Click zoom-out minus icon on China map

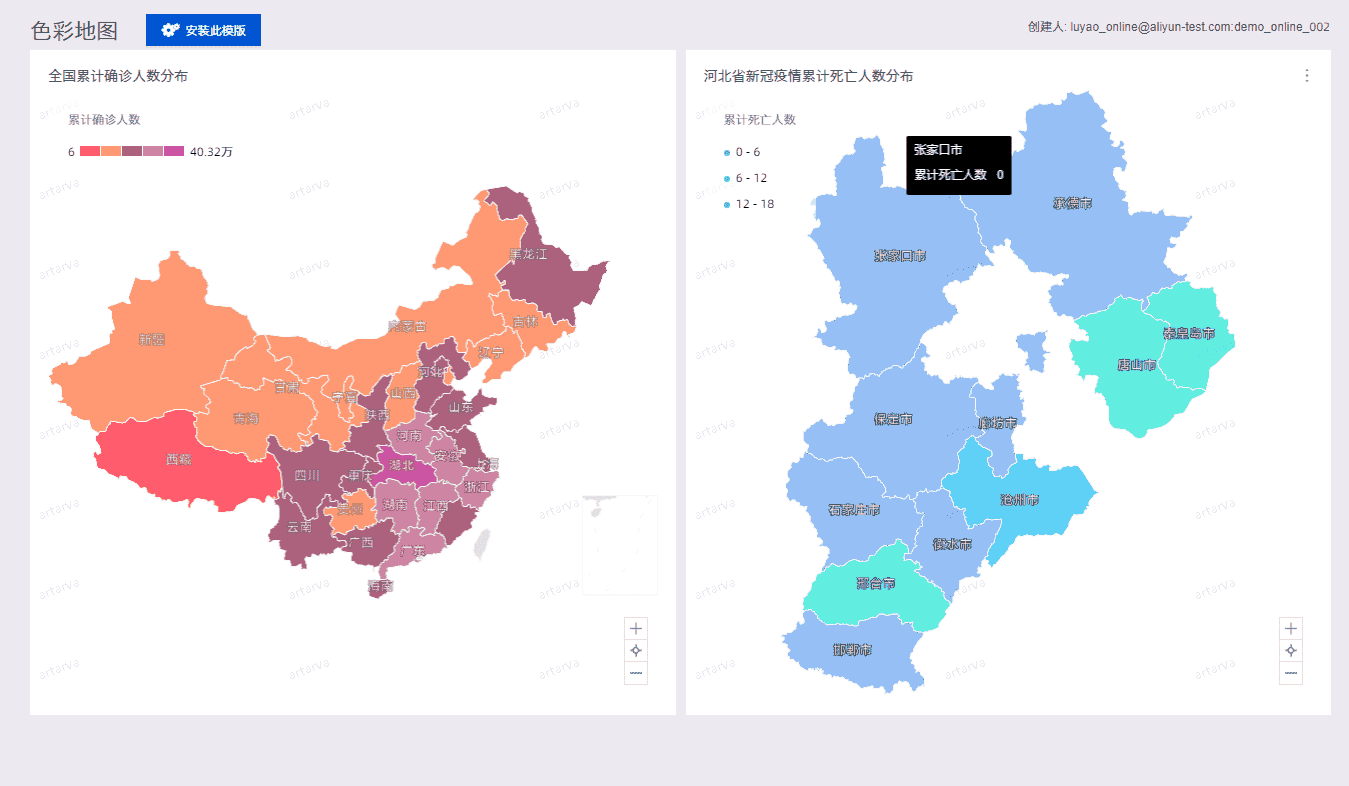pyautogui.click(x=636, y=673)
